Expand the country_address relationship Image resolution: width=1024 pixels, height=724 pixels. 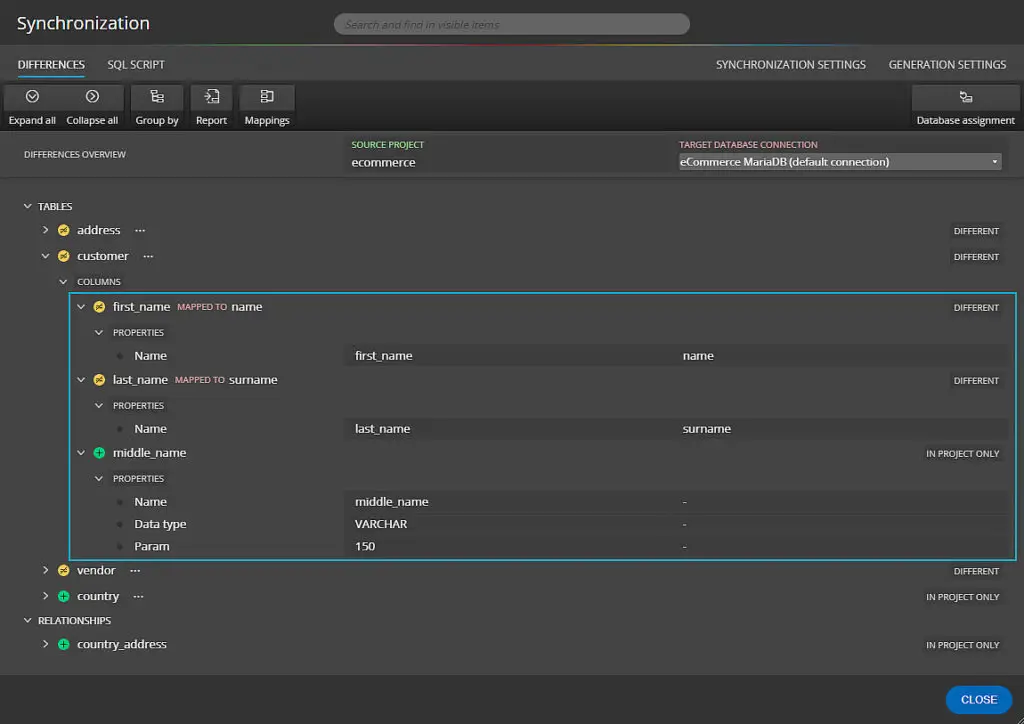pos(45,644)
